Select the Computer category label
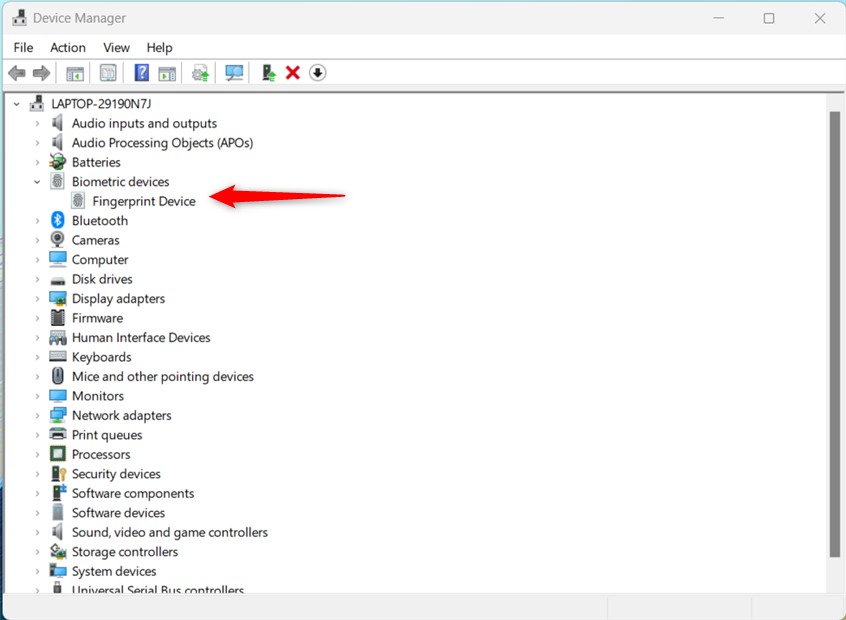Image resolution: width=846 pixels, height=620 pixels. pos(100,260)
